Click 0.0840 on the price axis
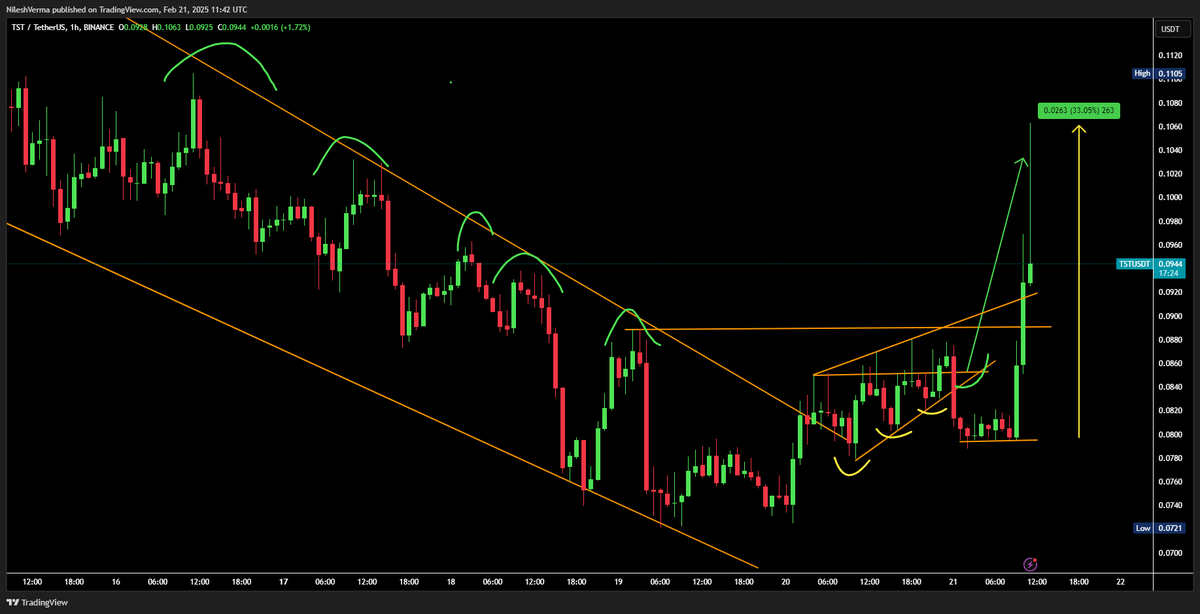The height and width of the screenshot is (614, 1200). (1169, 387)
